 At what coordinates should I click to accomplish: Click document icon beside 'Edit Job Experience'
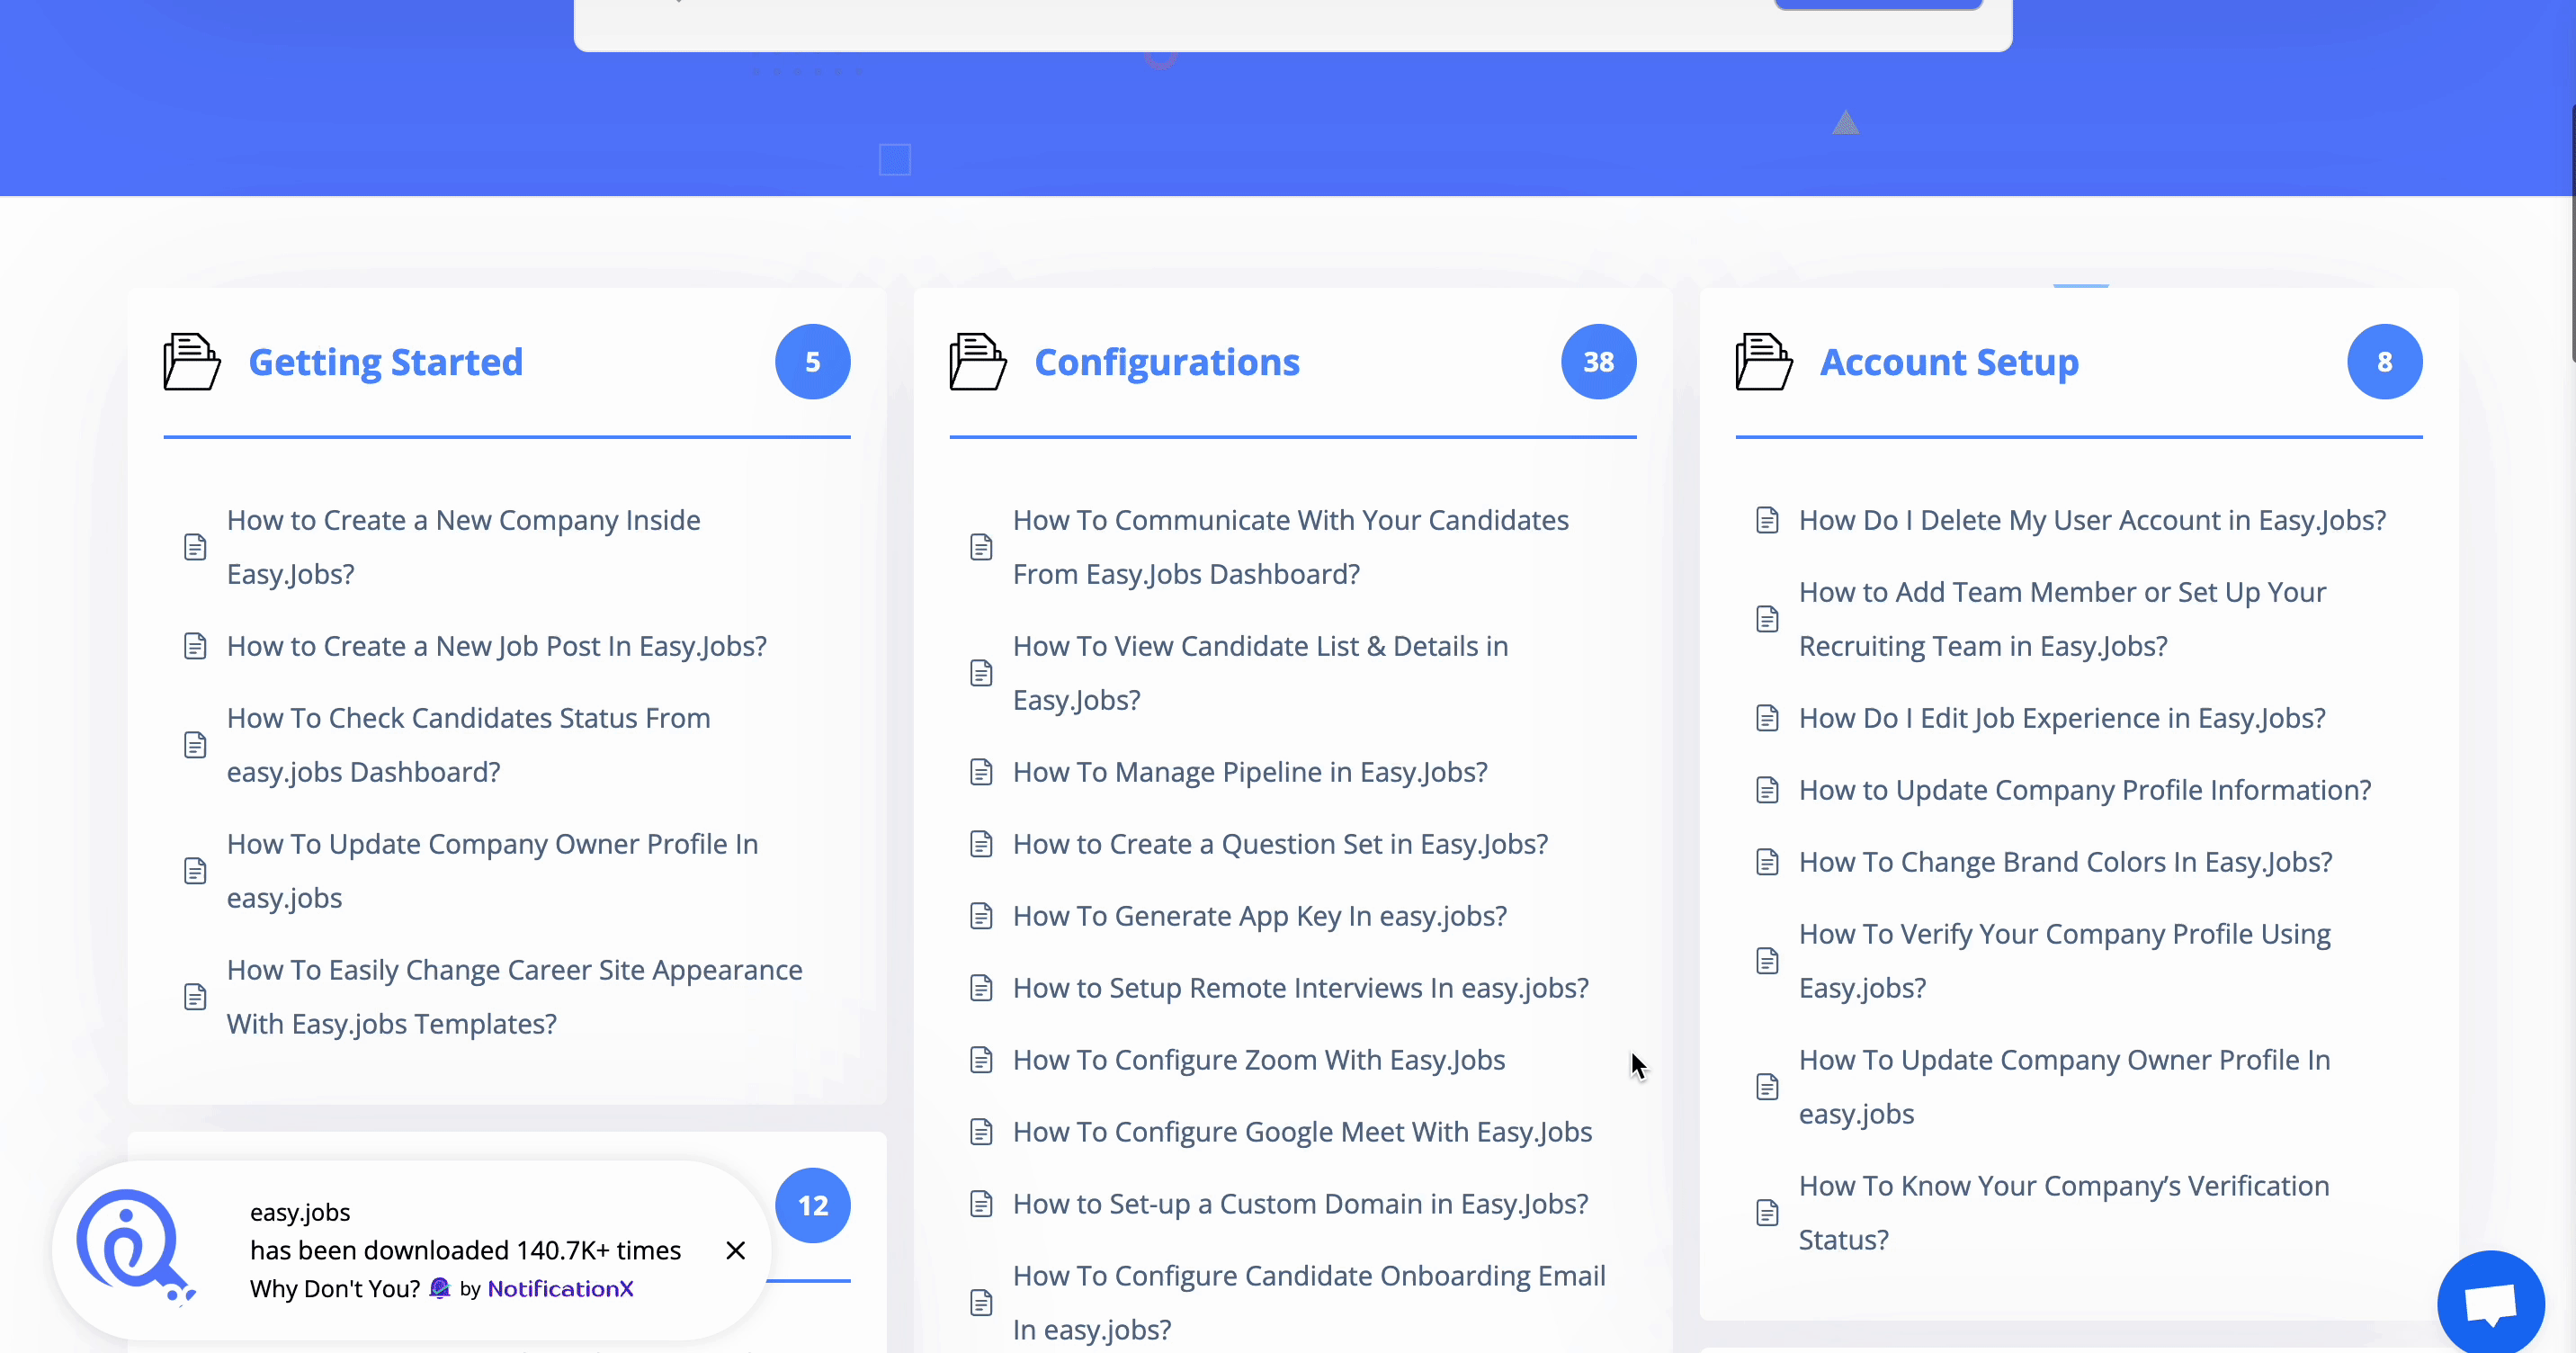click(1767, 718)
